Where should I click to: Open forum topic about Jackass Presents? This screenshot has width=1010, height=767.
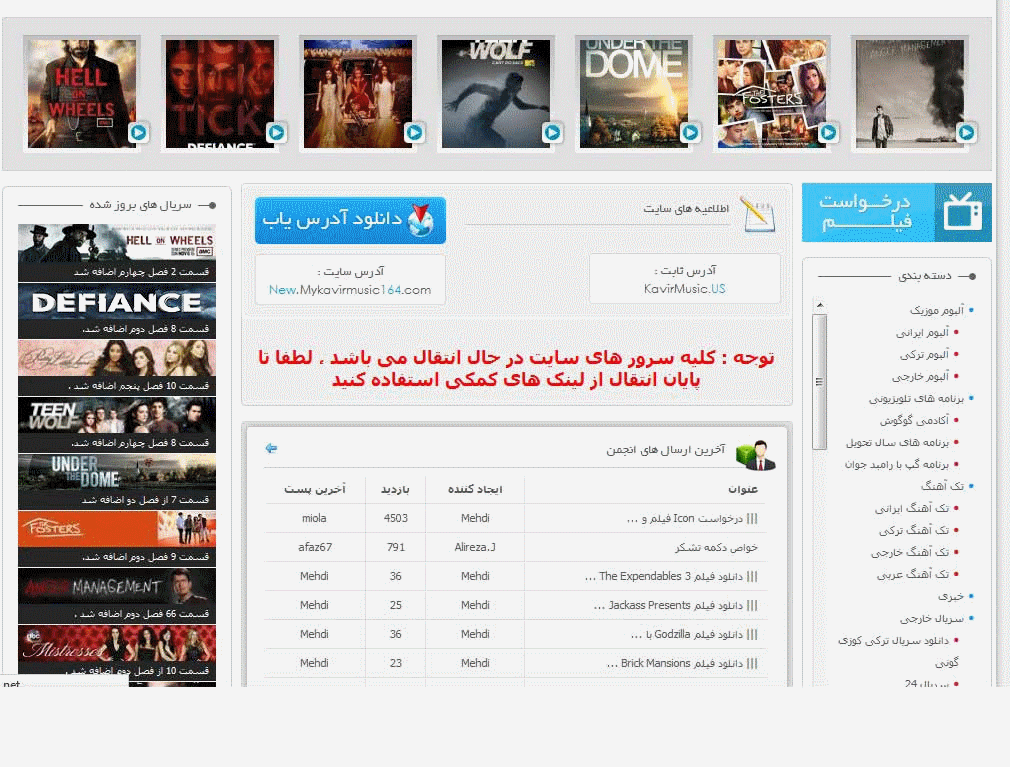675,605
